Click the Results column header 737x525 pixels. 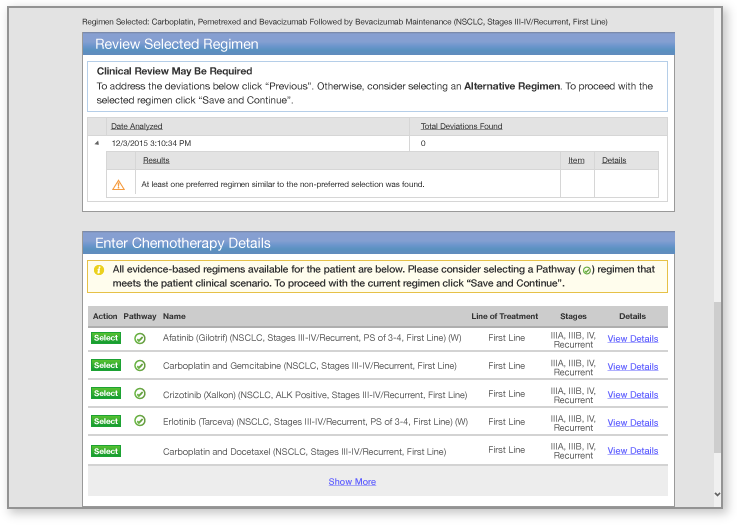(x=156, y=160)
